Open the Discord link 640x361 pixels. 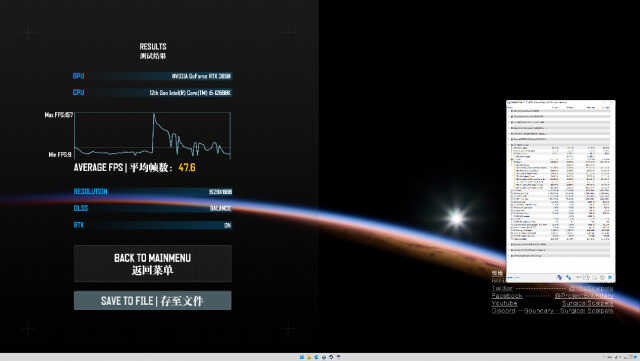[x=504, y=311]
